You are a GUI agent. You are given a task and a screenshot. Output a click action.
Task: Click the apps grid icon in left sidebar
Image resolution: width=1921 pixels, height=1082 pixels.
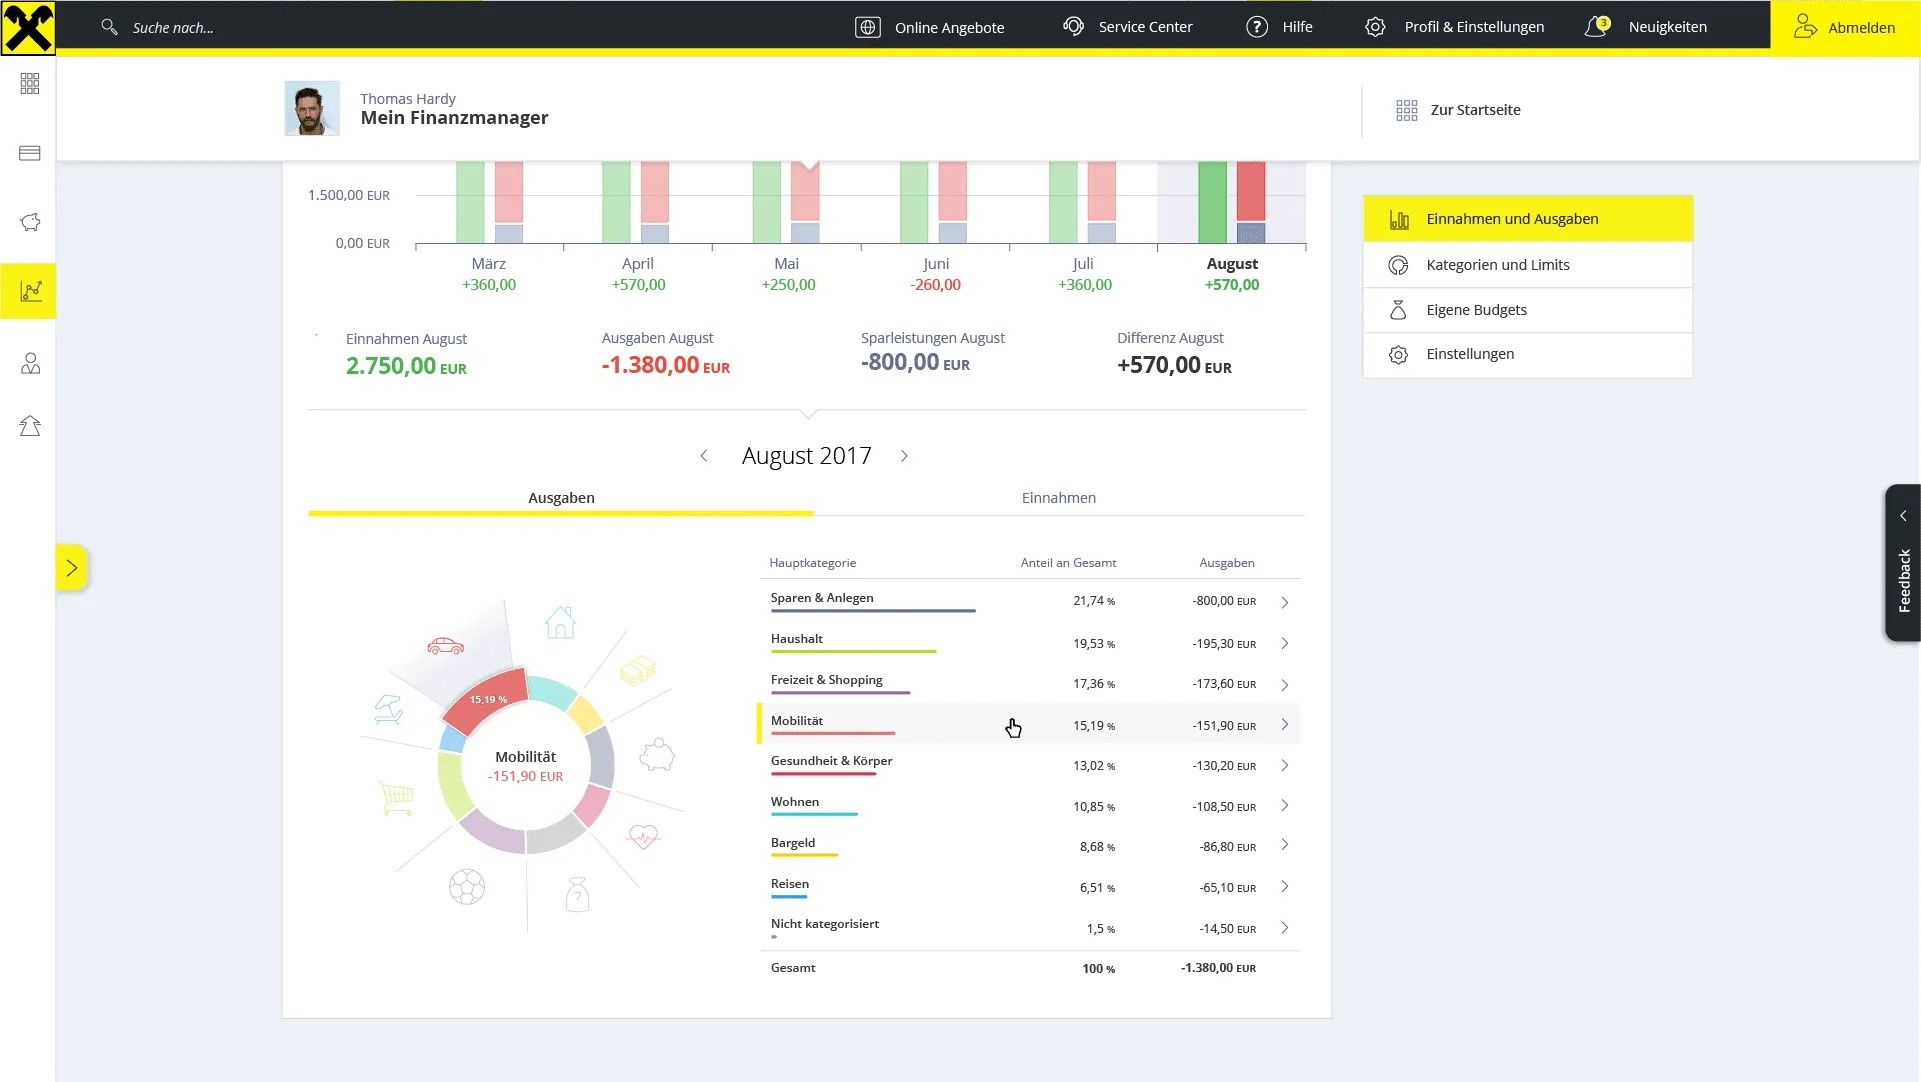[30, 84]
